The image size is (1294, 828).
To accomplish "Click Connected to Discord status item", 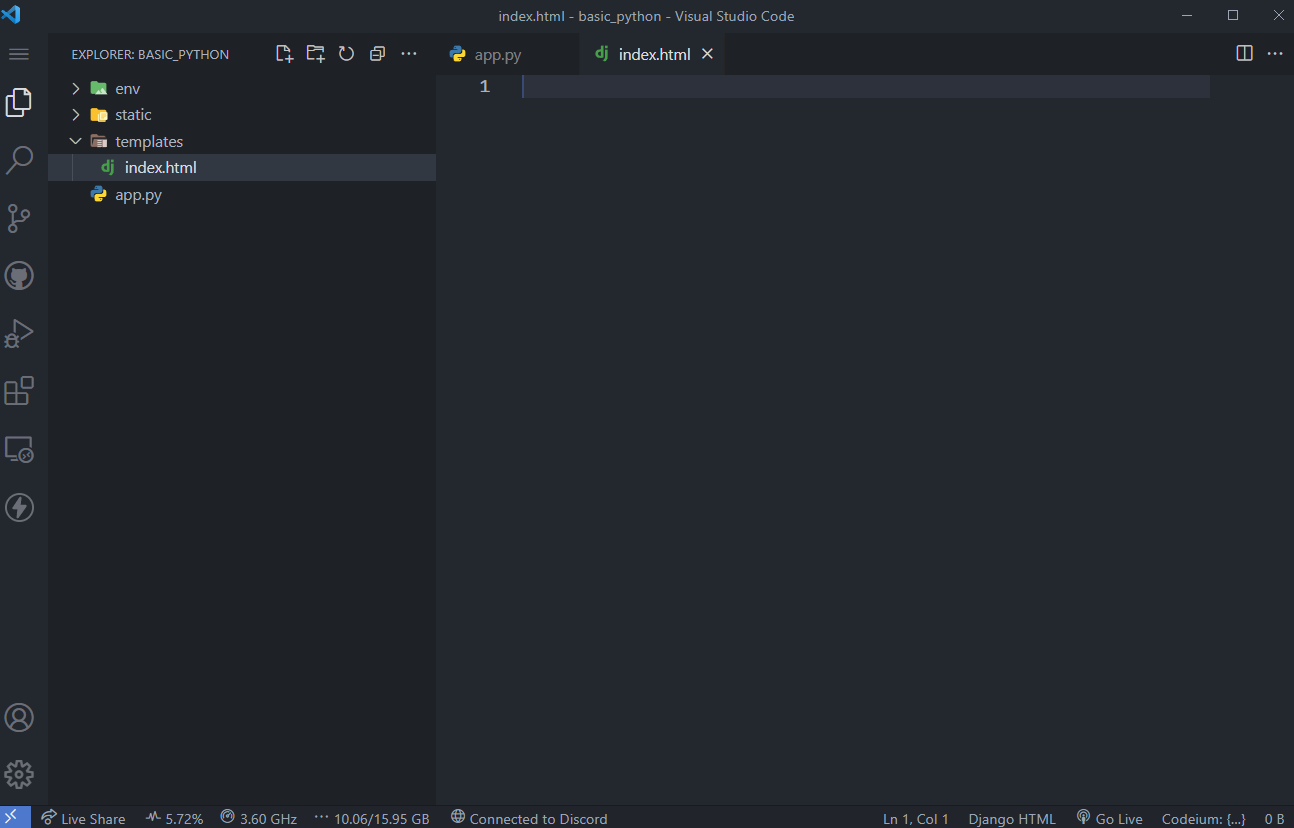I will (x=529, y=818).
